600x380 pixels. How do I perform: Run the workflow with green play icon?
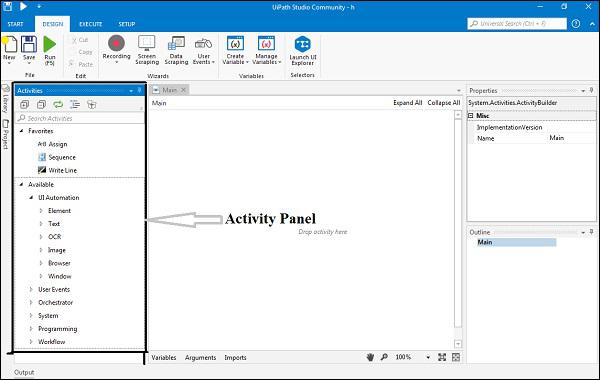[x=49, y=44]
